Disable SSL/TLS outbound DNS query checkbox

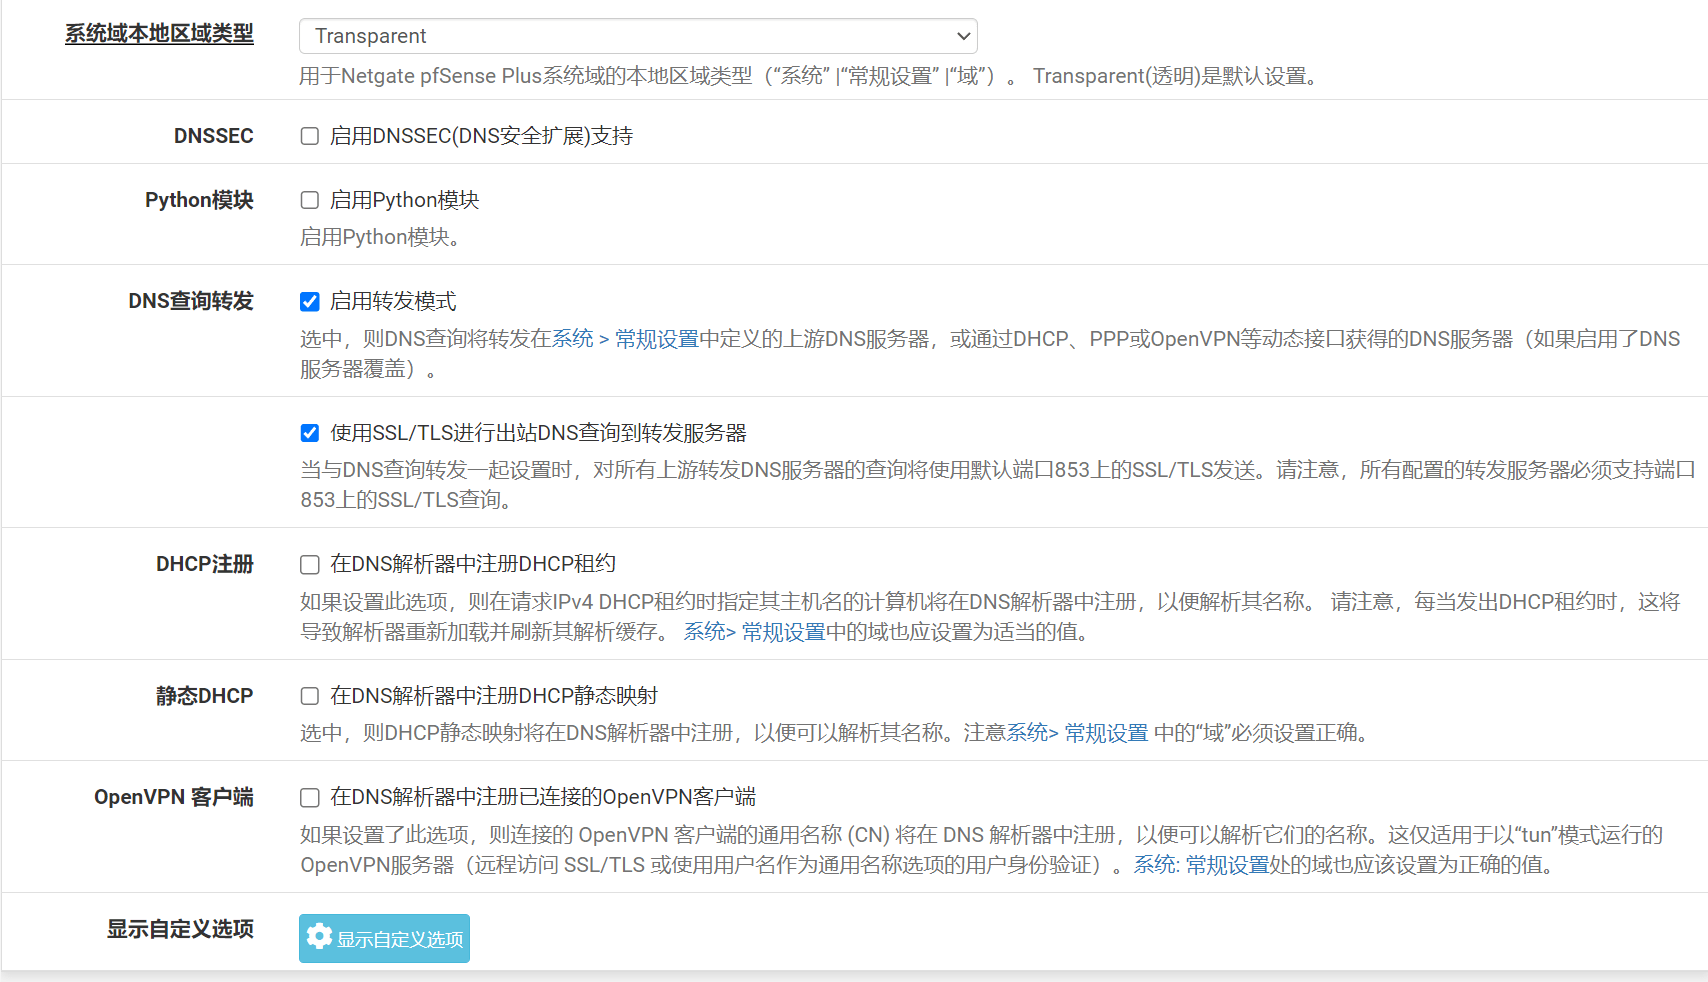point(310,433)
